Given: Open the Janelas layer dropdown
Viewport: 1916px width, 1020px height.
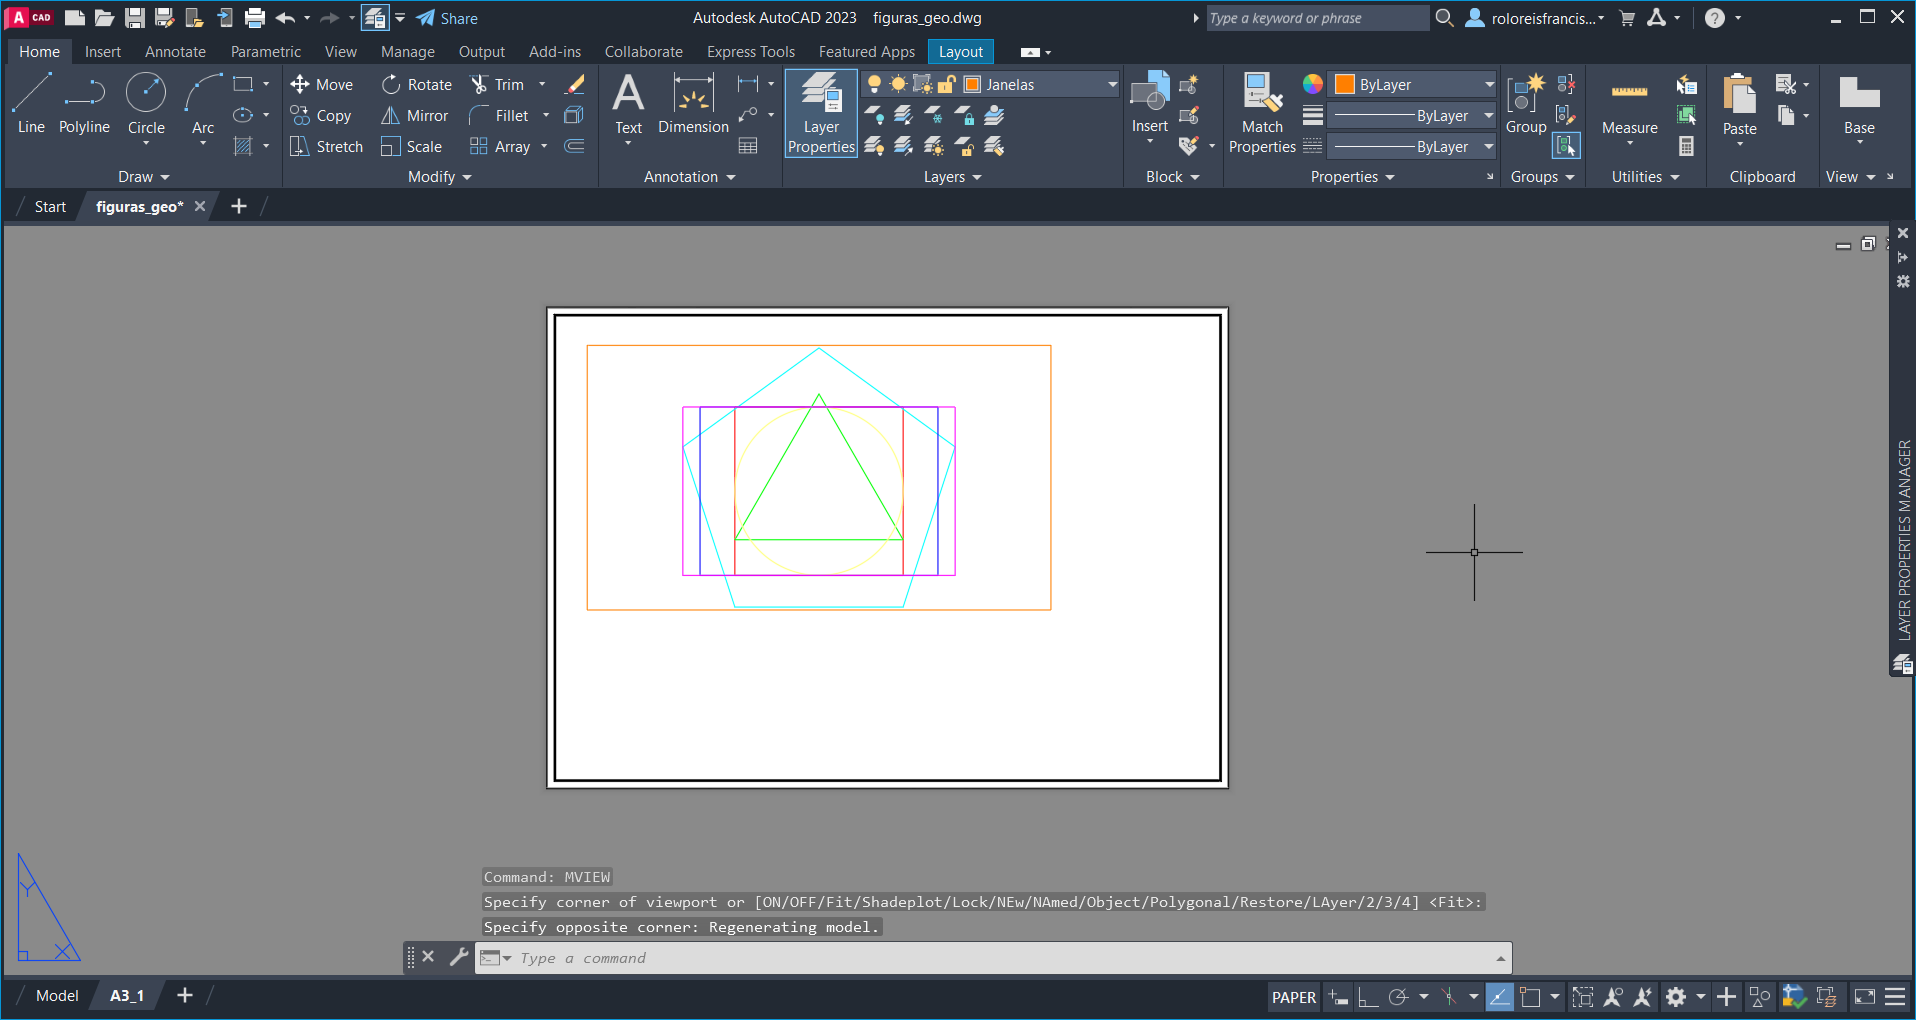Looking at the screenshot, I should 1112,85.
